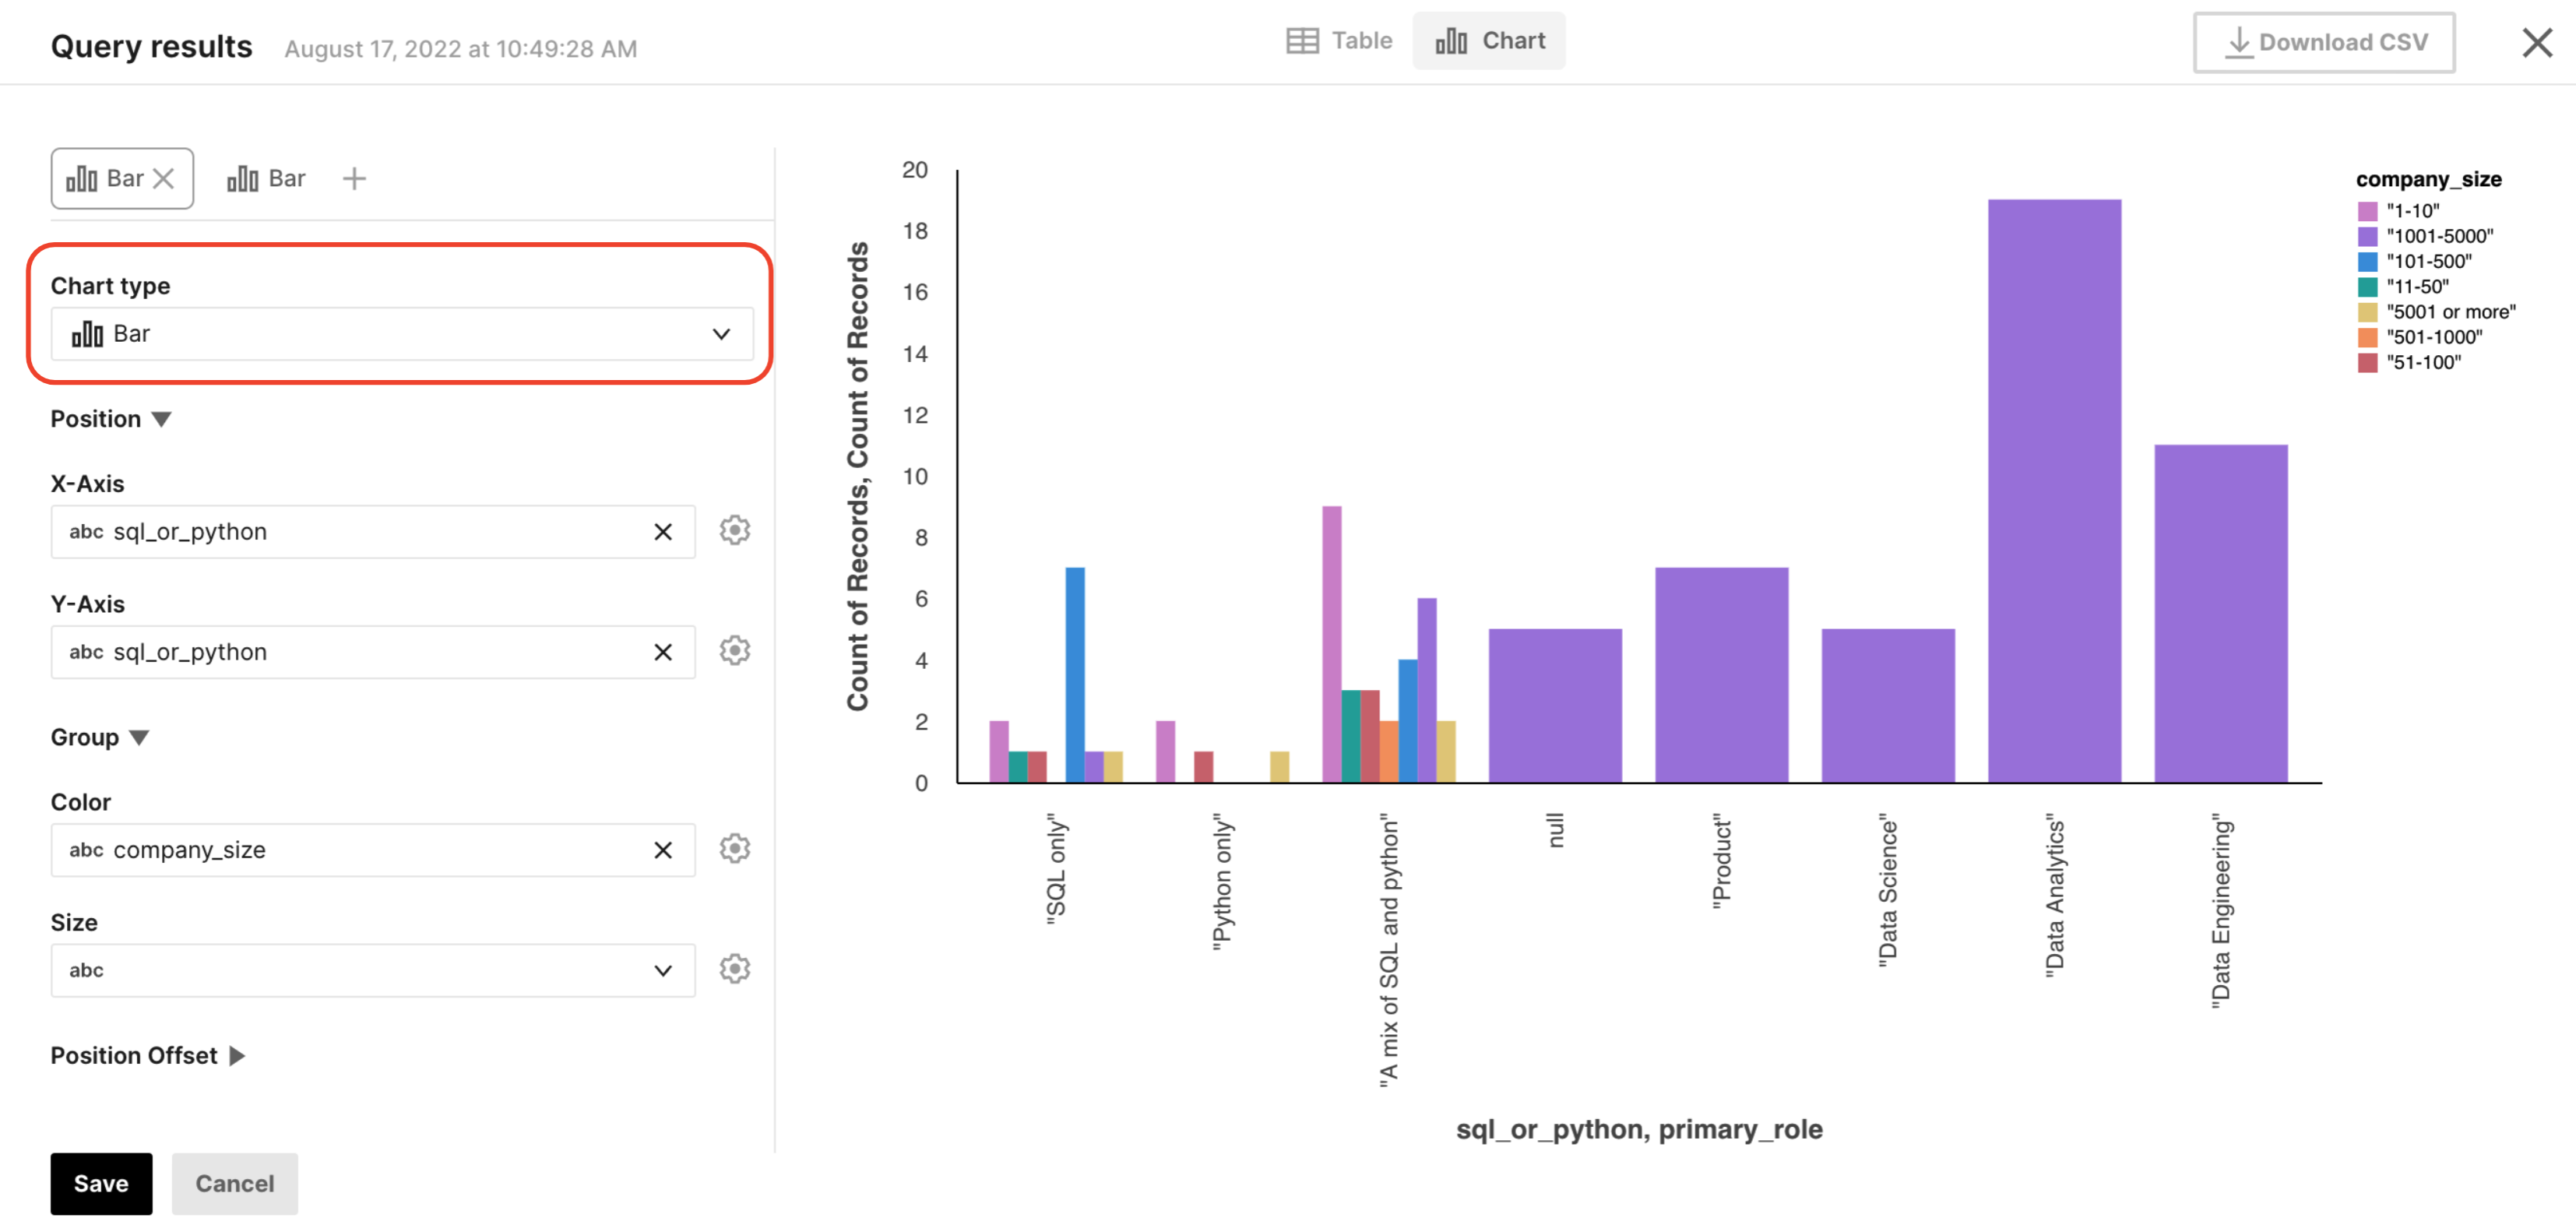Expand the Position Offset section
2576x1232 pixels.
(237, 1056)
